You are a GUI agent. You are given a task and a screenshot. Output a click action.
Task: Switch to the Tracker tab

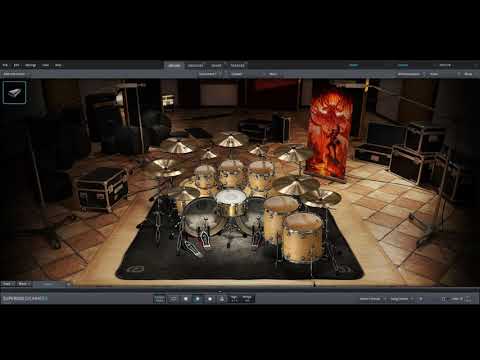point(237,66)
